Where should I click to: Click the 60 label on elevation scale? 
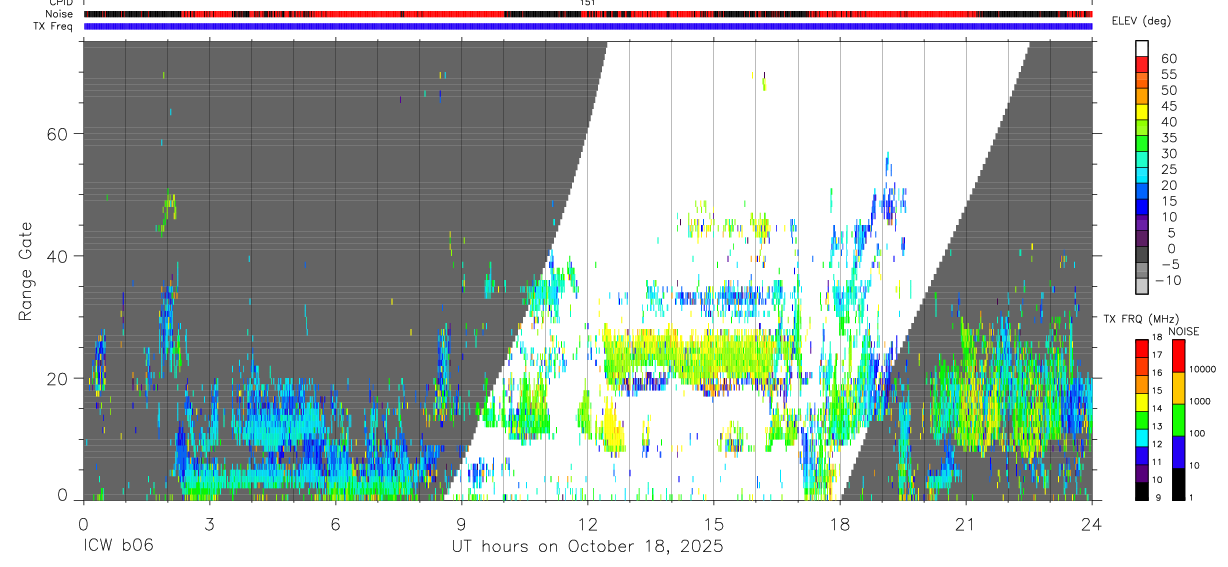[x=1168, y=58]
